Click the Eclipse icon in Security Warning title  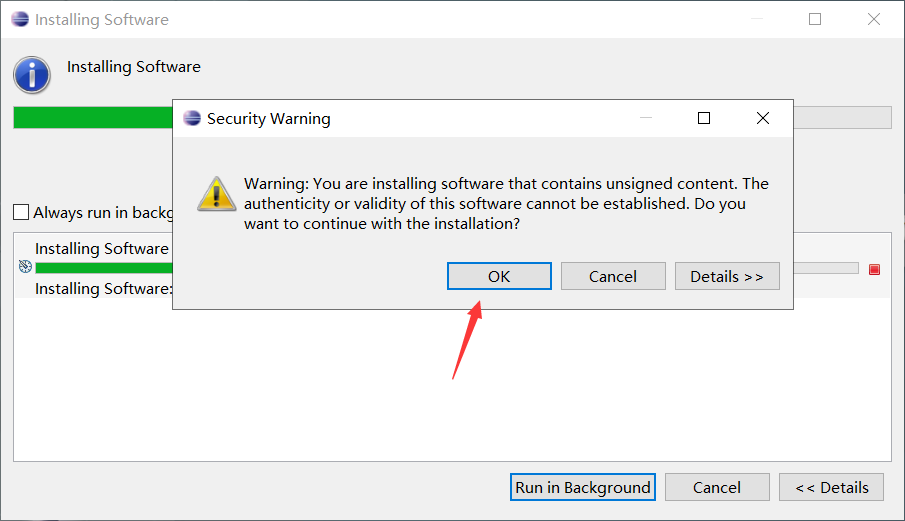(x=192, y=118)
